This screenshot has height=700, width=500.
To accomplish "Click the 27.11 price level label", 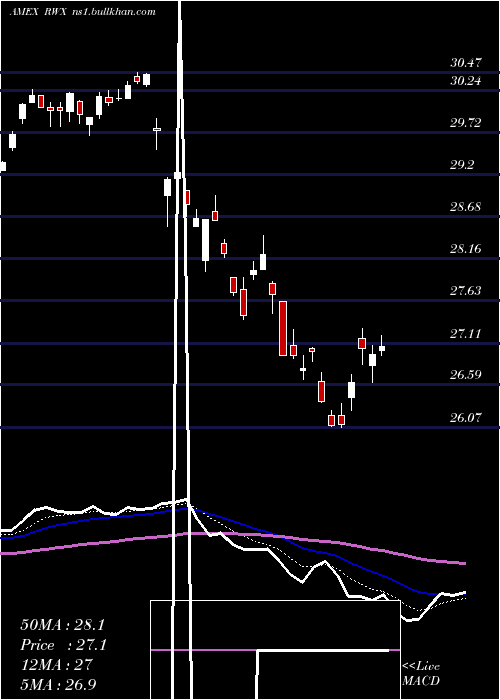I will pos(466,333).
